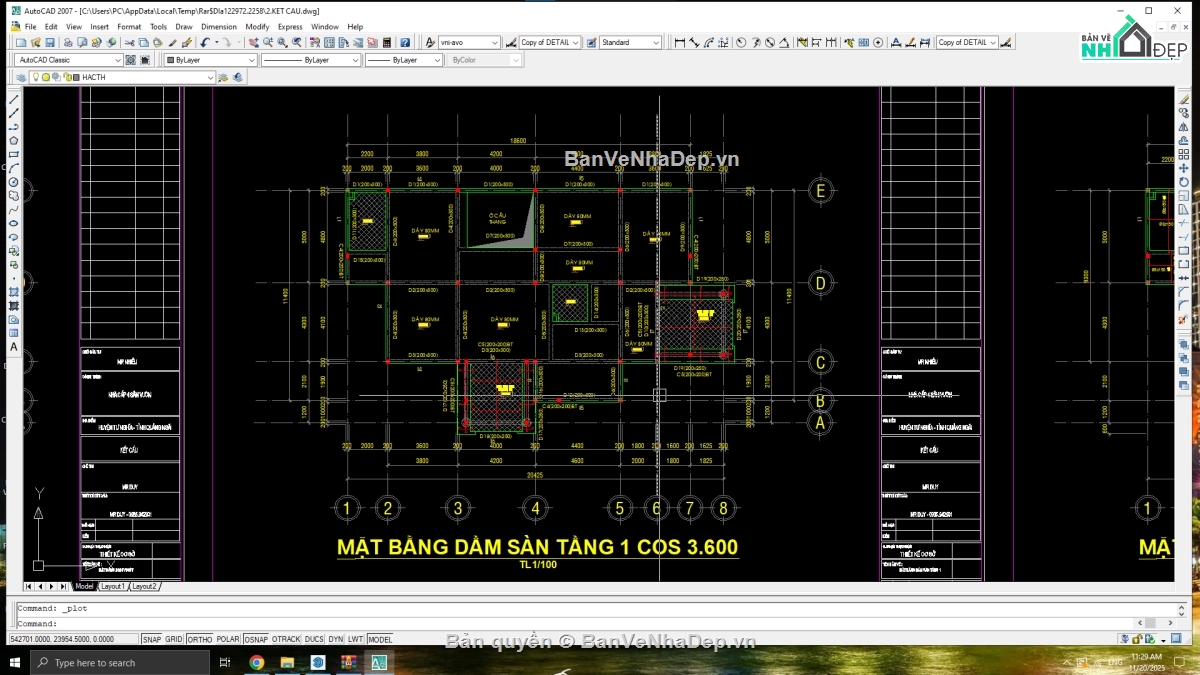The image size is (1200, 675).
Task: Click the Command line input field
Action: tap(600, 623)
